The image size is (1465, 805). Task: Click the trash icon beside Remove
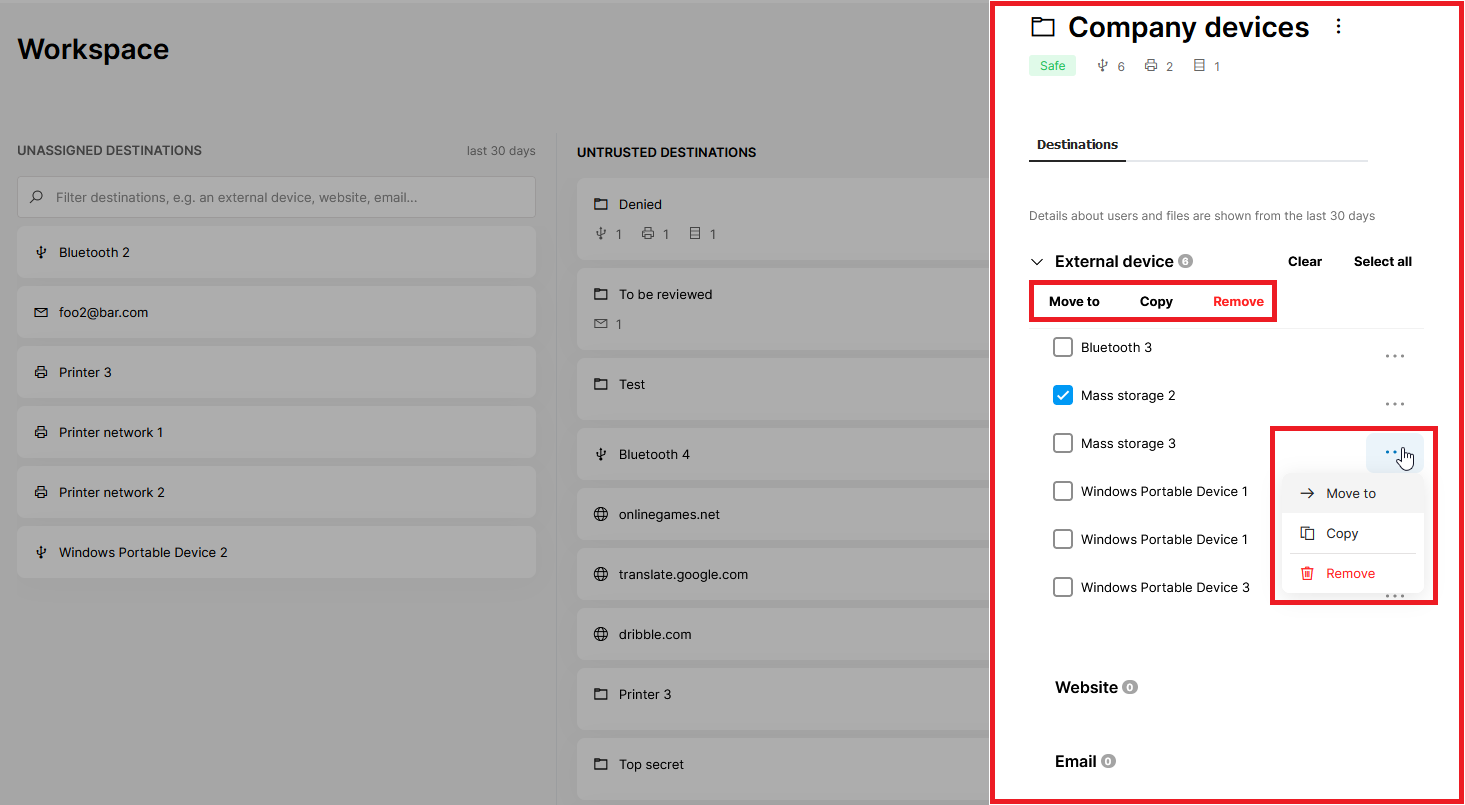point(1306,574)
